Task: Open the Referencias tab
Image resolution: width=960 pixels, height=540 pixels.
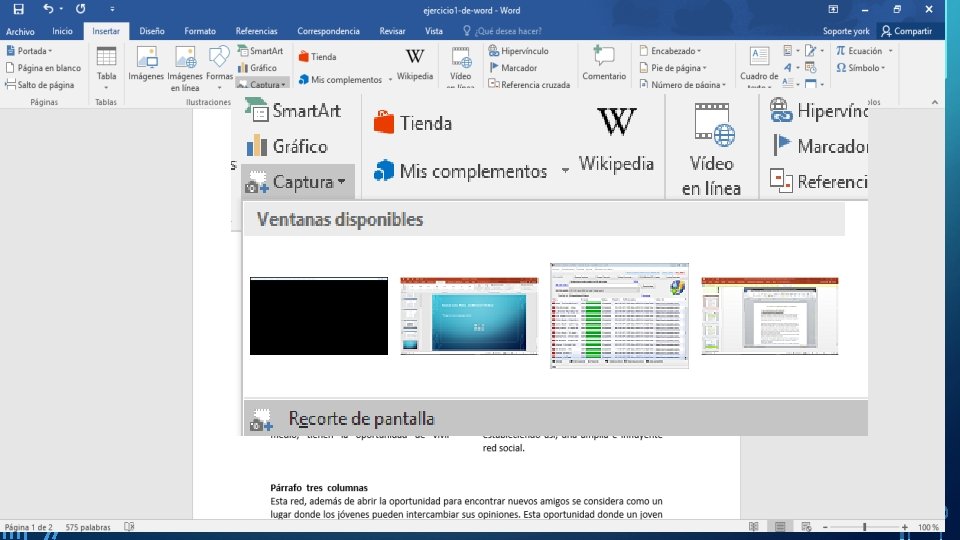Action: point(256,31)
